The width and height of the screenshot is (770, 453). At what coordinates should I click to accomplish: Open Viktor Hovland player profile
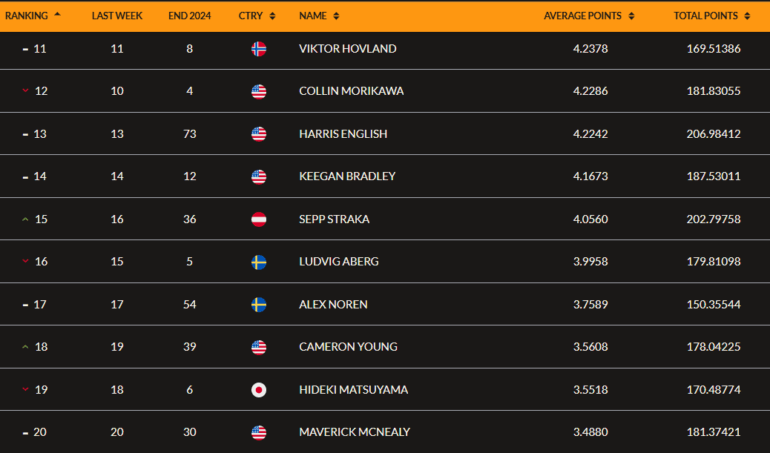tap(347, 49)
